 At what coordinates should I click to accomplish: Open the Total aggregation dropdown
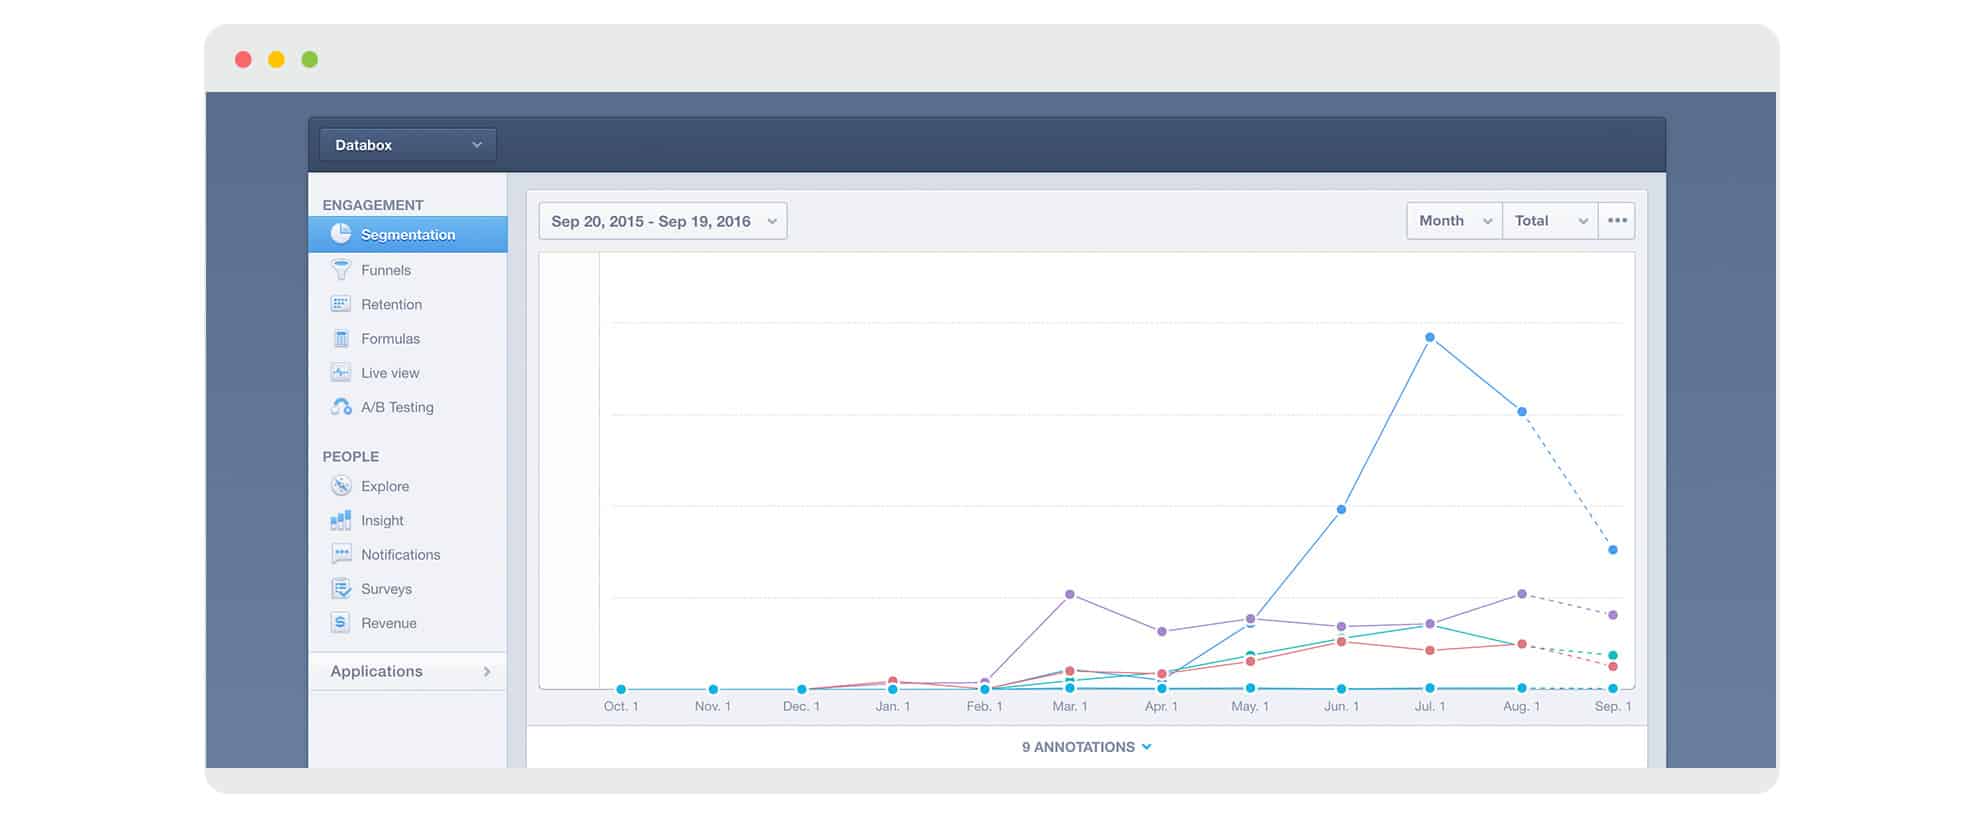1549,221
